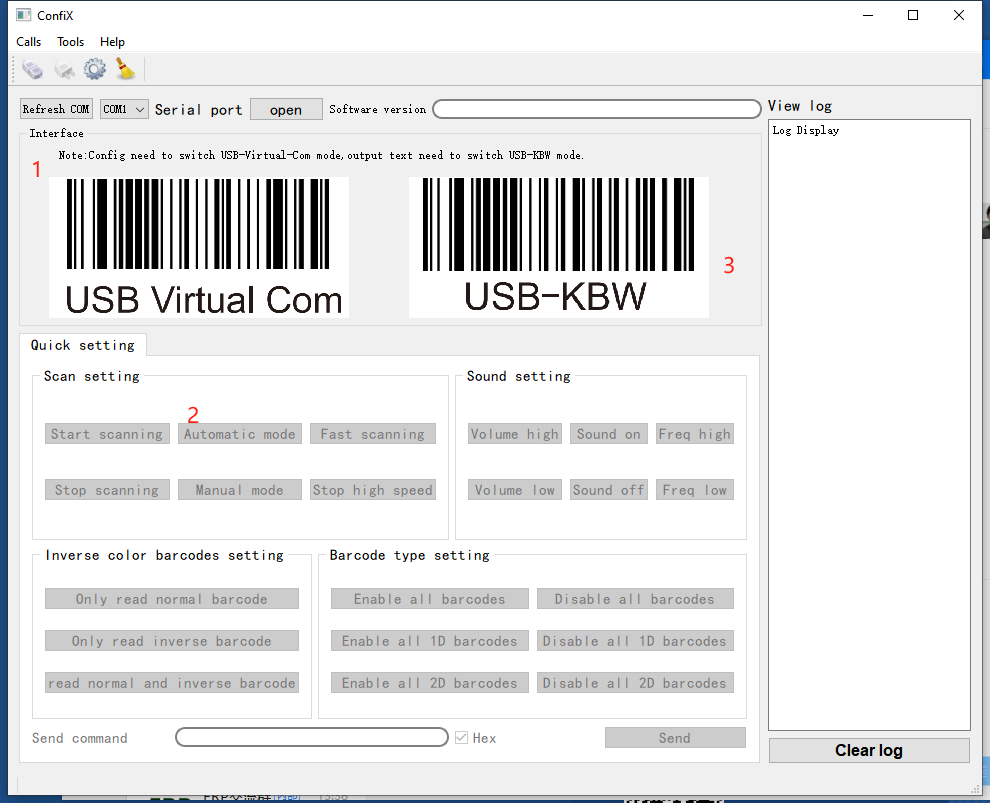The image size is (990, 803).
Task: Open the Tools menu
Action: pos(71,42)
